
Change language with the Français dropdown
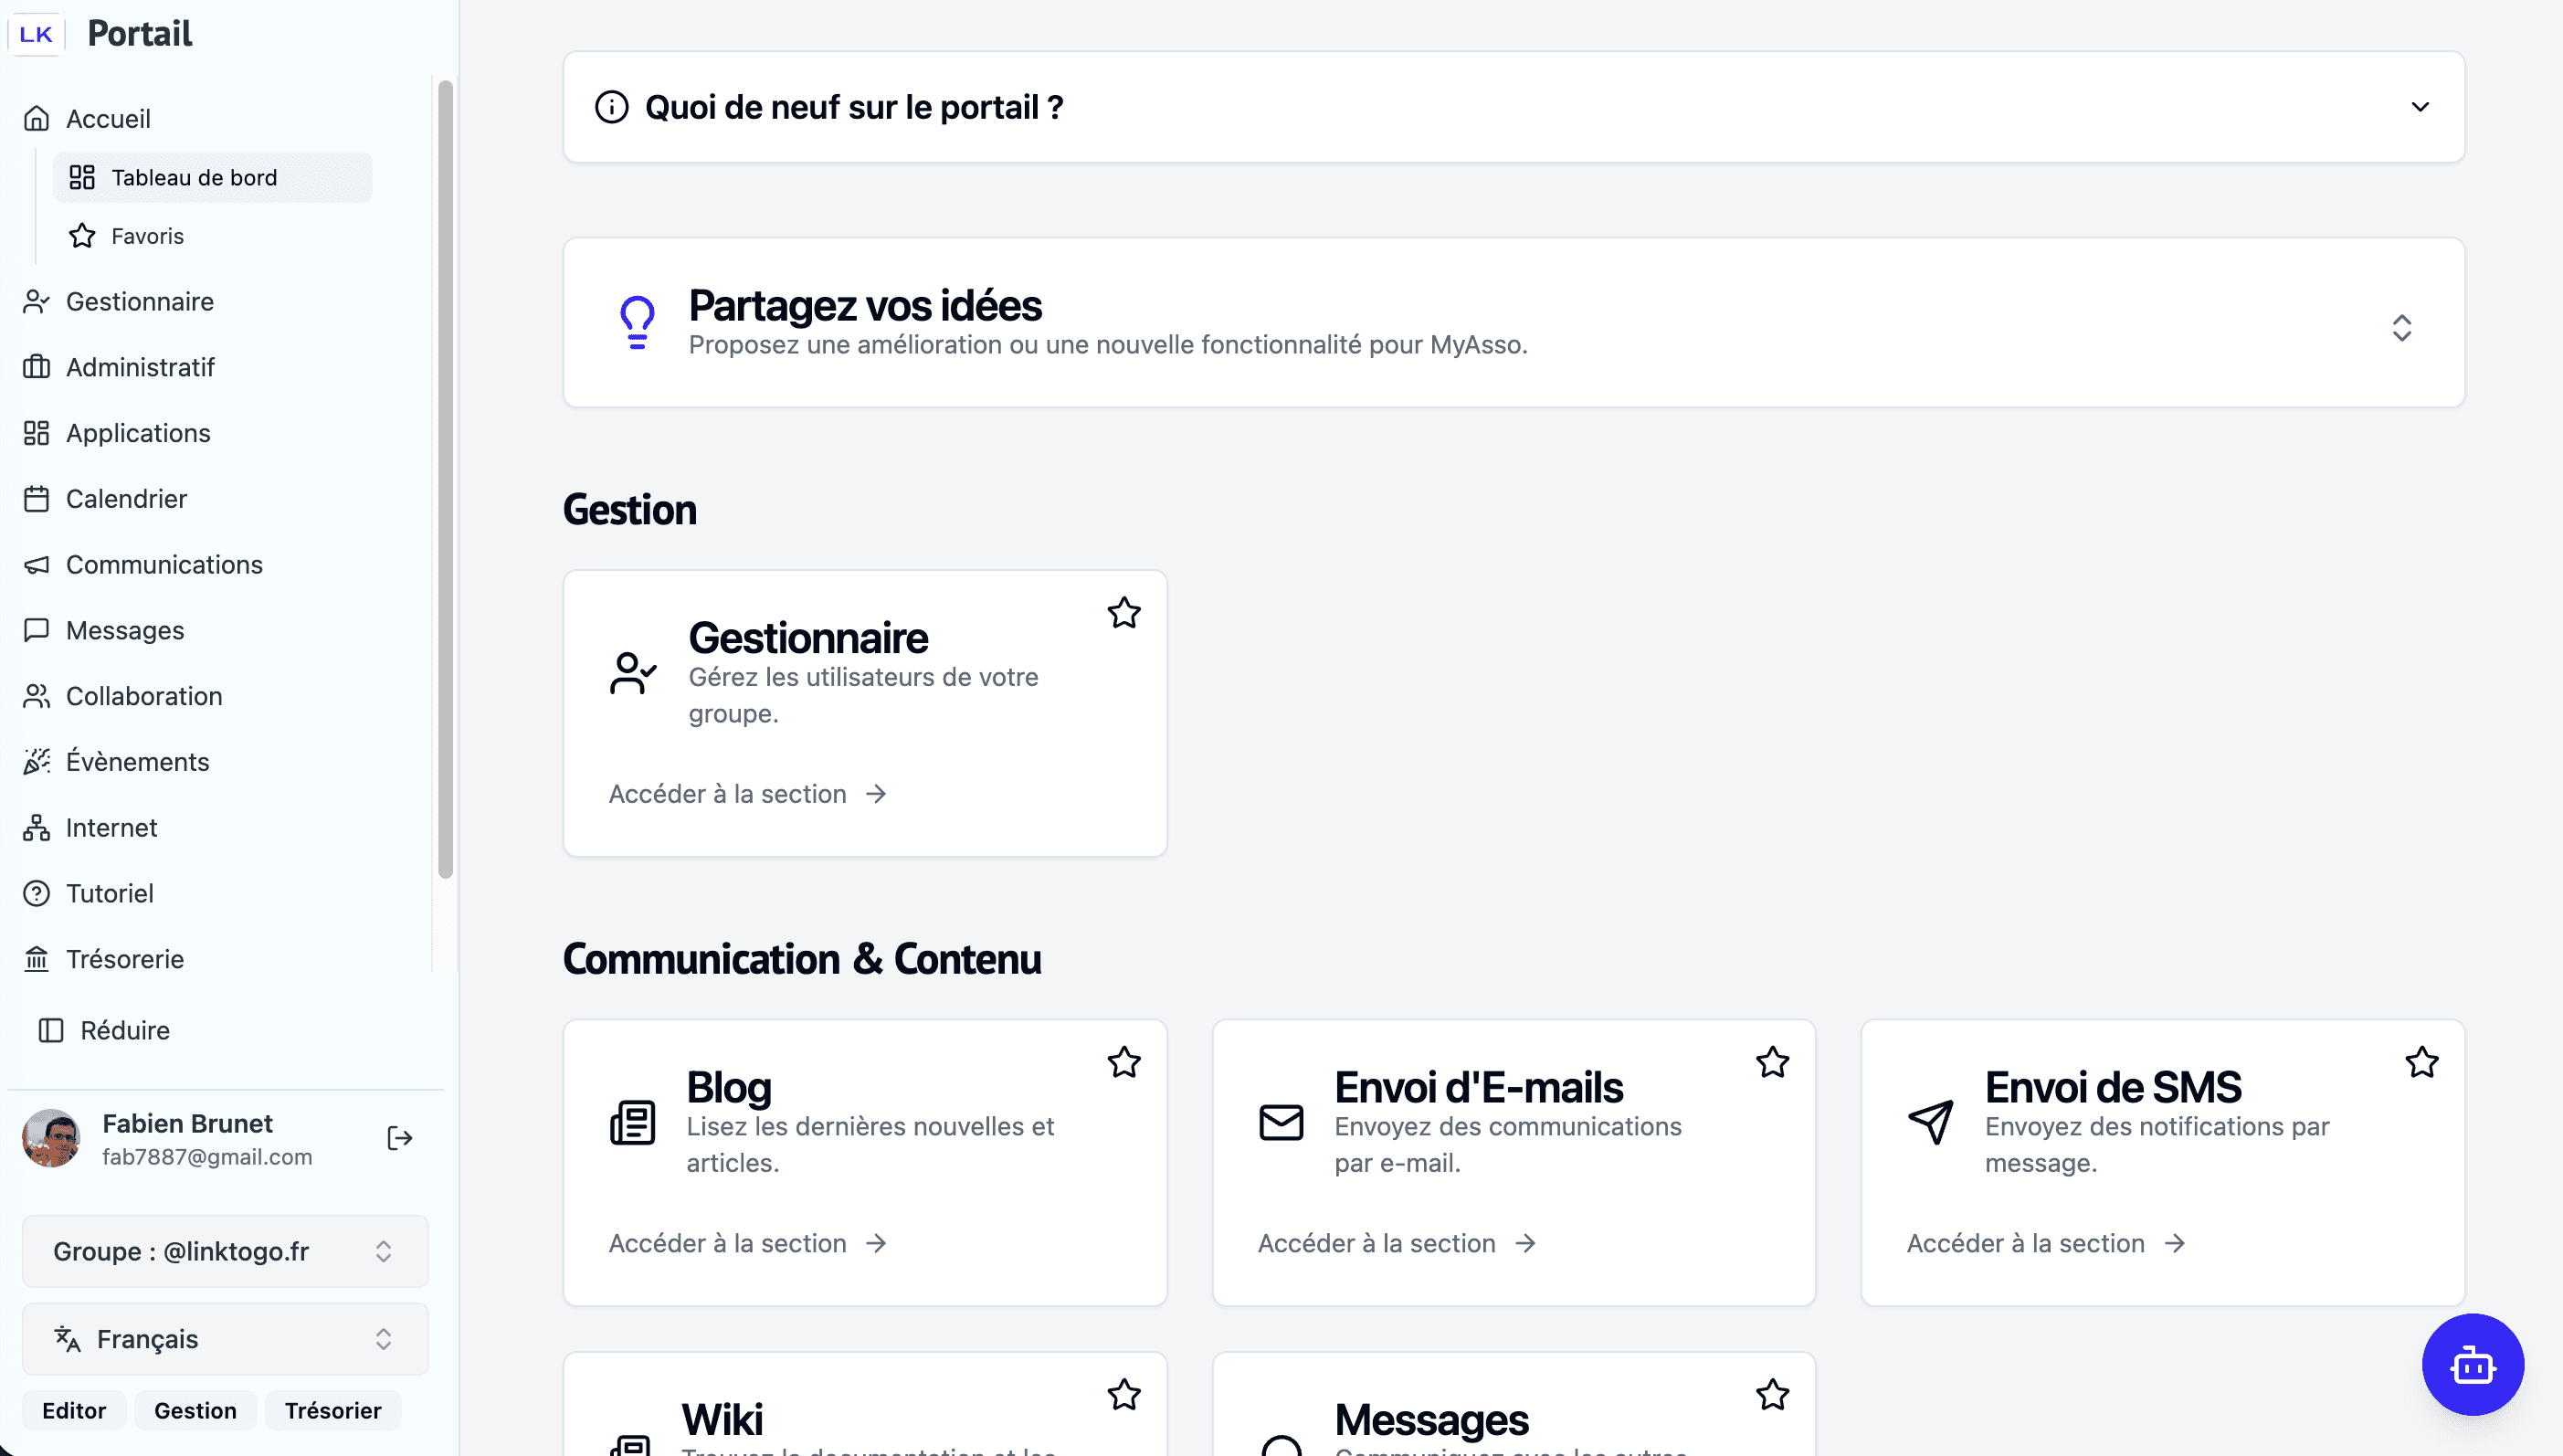223,1339
